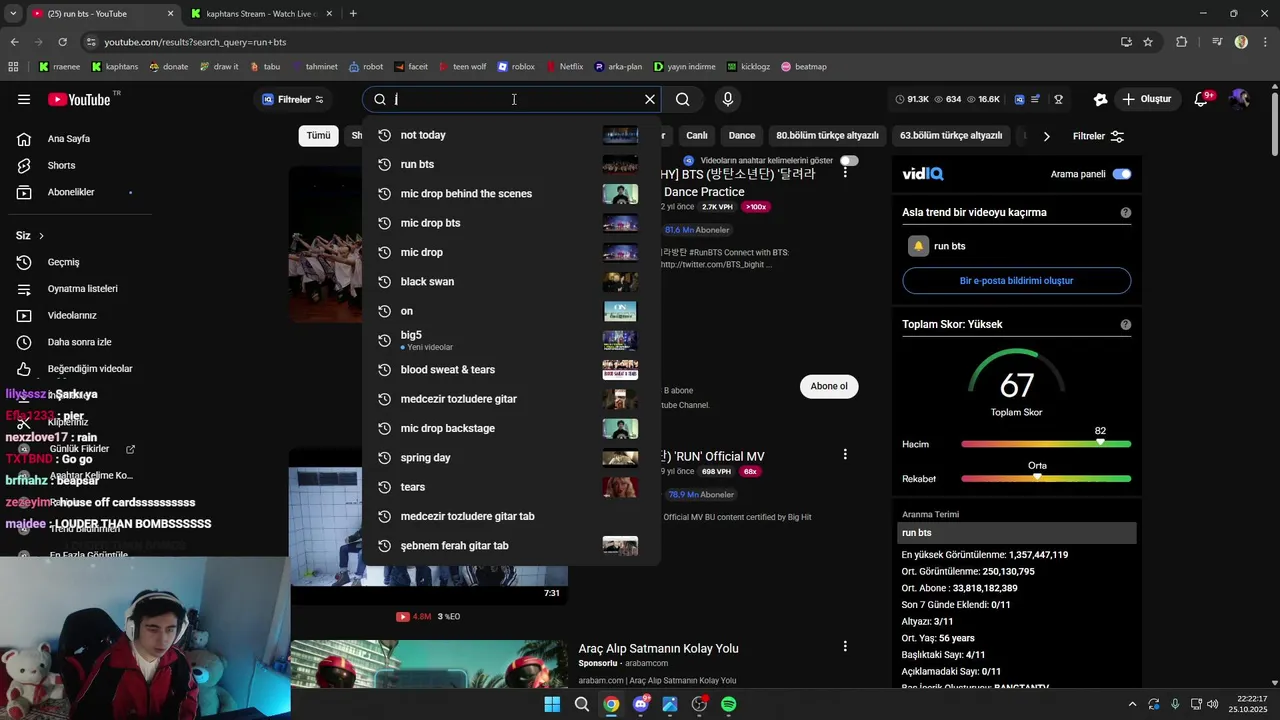Select the 'not today' search suggestion
Image resolution: width=1280 pixels, height=720 pixels.
(x=511, y=135)
